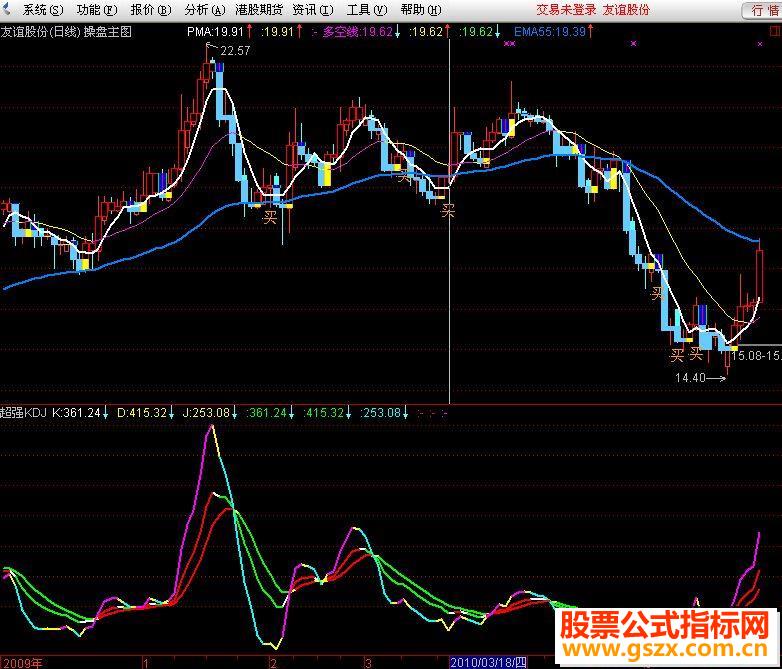Click the EMA55:19.39 indicator value
The image size is (782, 669).
point(550,32)
